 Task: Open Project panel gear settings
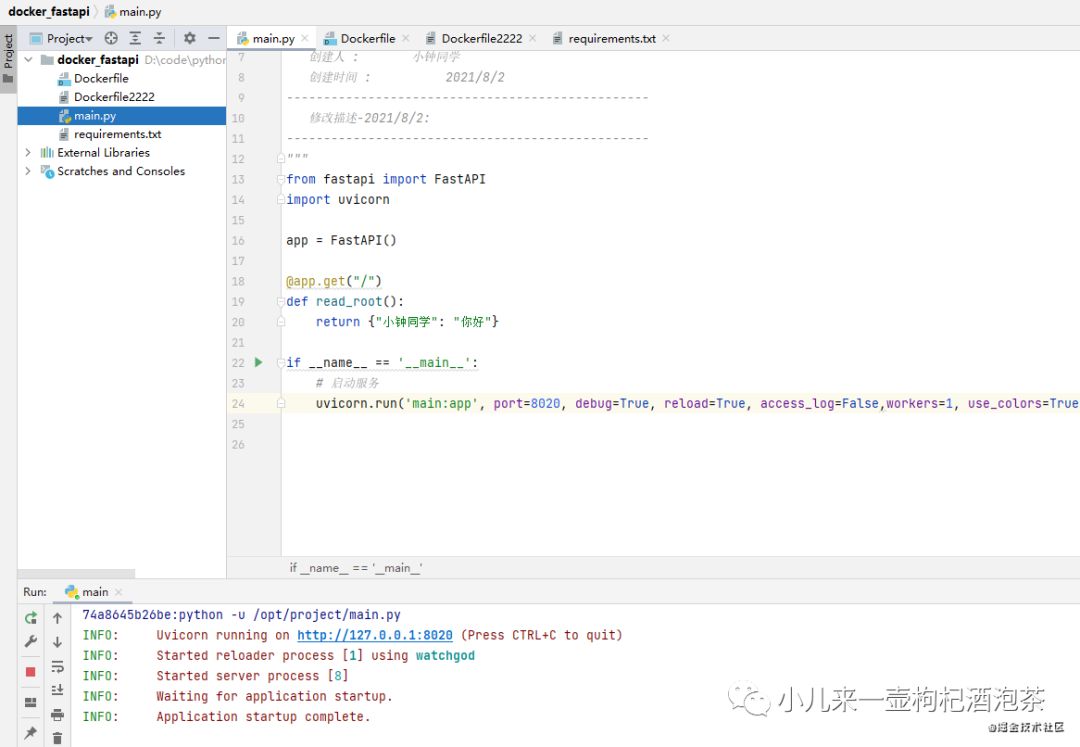point(189,38)
